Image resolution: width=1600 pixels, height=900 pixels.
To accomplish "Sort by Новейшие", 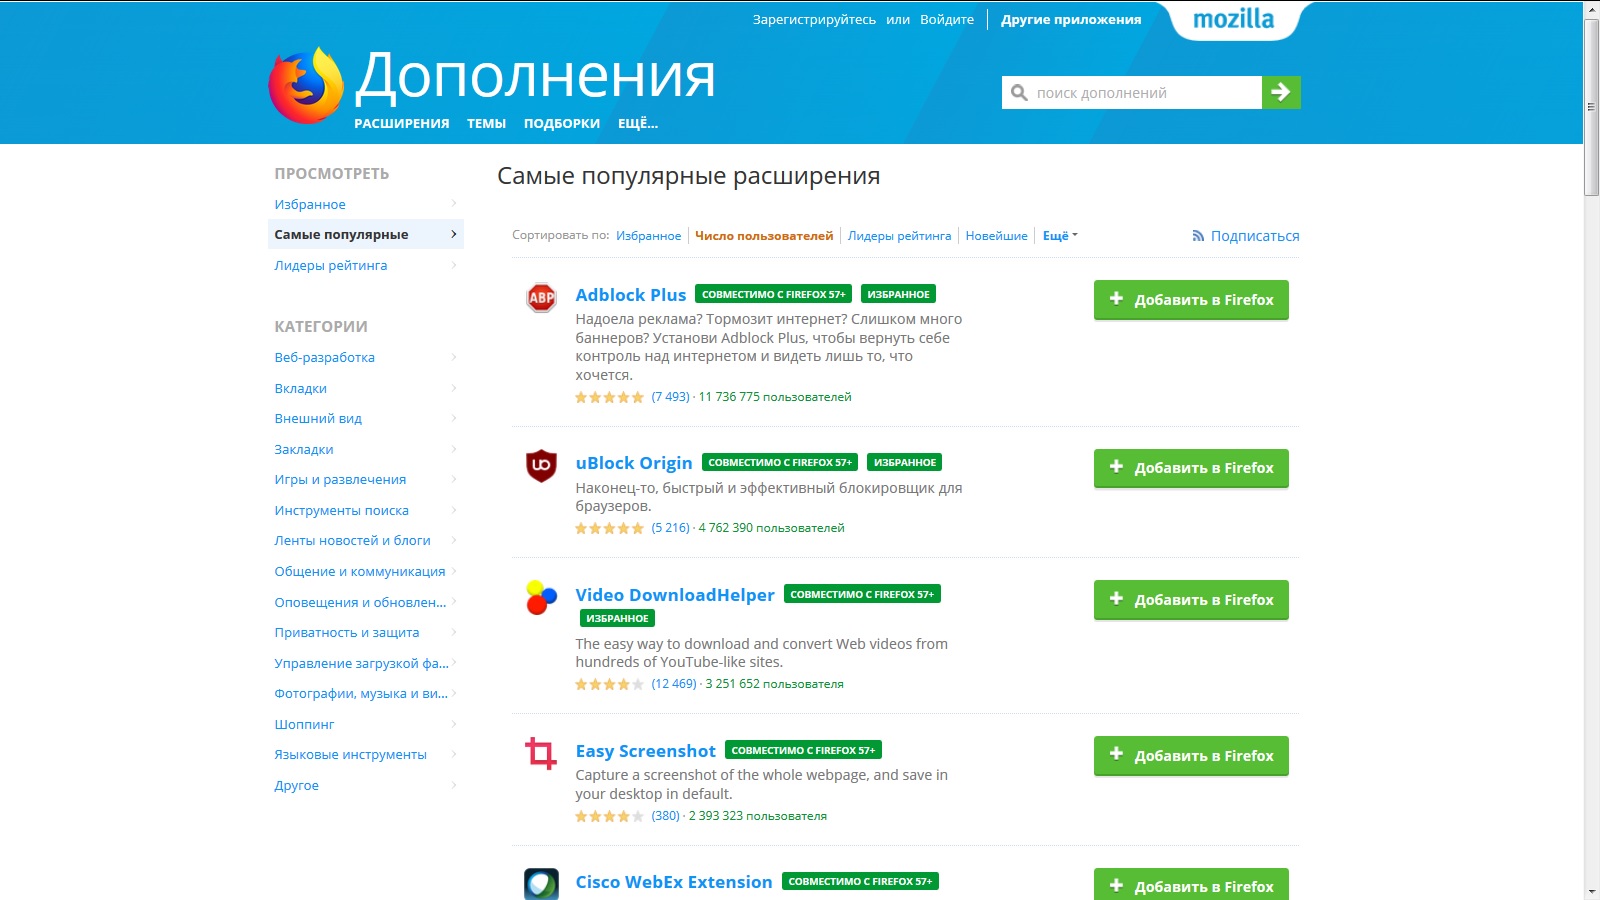I will pyautogui.click(x=997, y=236).
